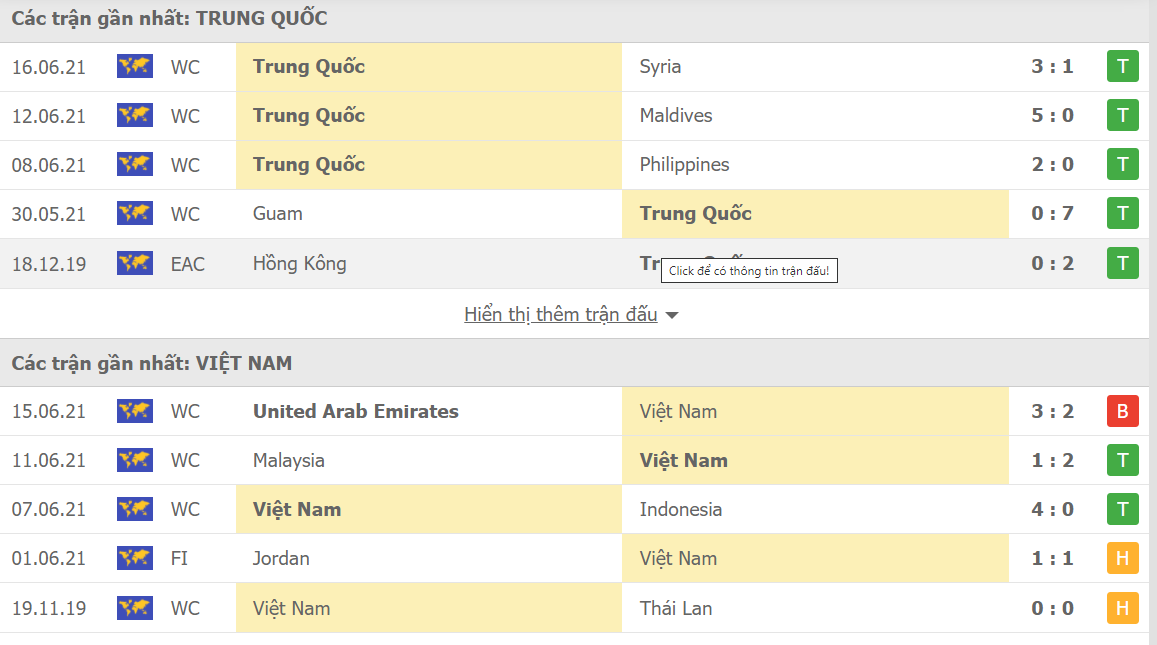This screenshot has width=1157, height=645.
Task: Click the world flag icon for 16.06.21 match
Action: click(x=135, y=67)
